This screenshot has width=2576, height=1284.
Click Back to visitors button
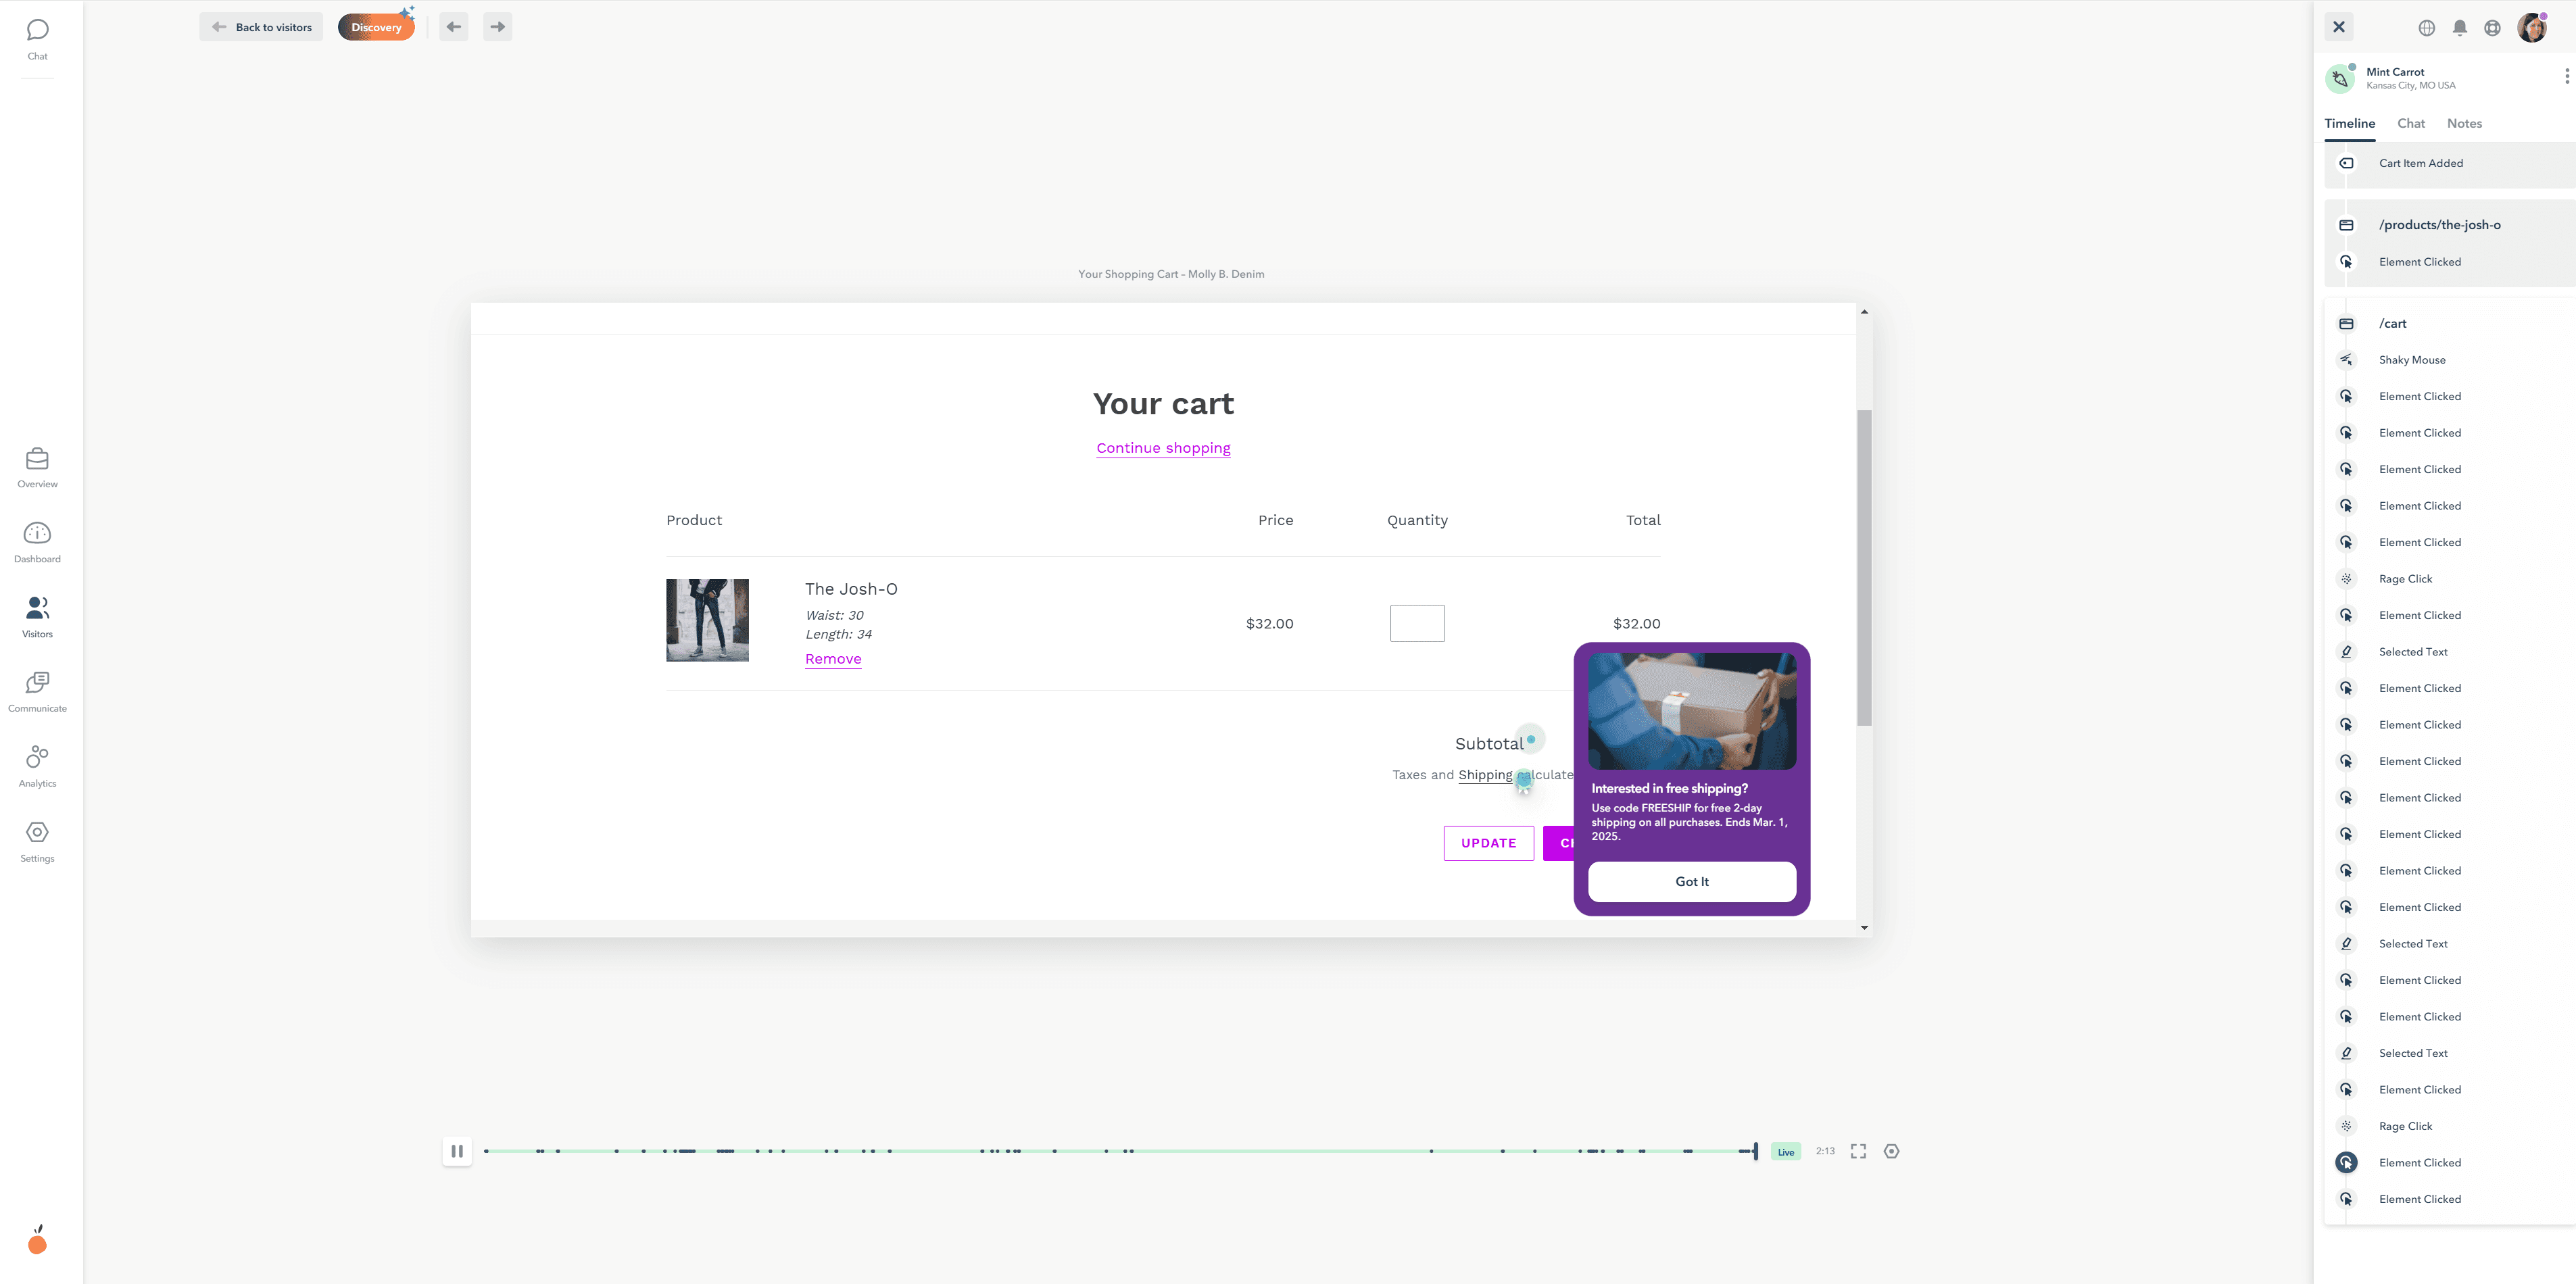pyautogui.click(x=261, y=27)
